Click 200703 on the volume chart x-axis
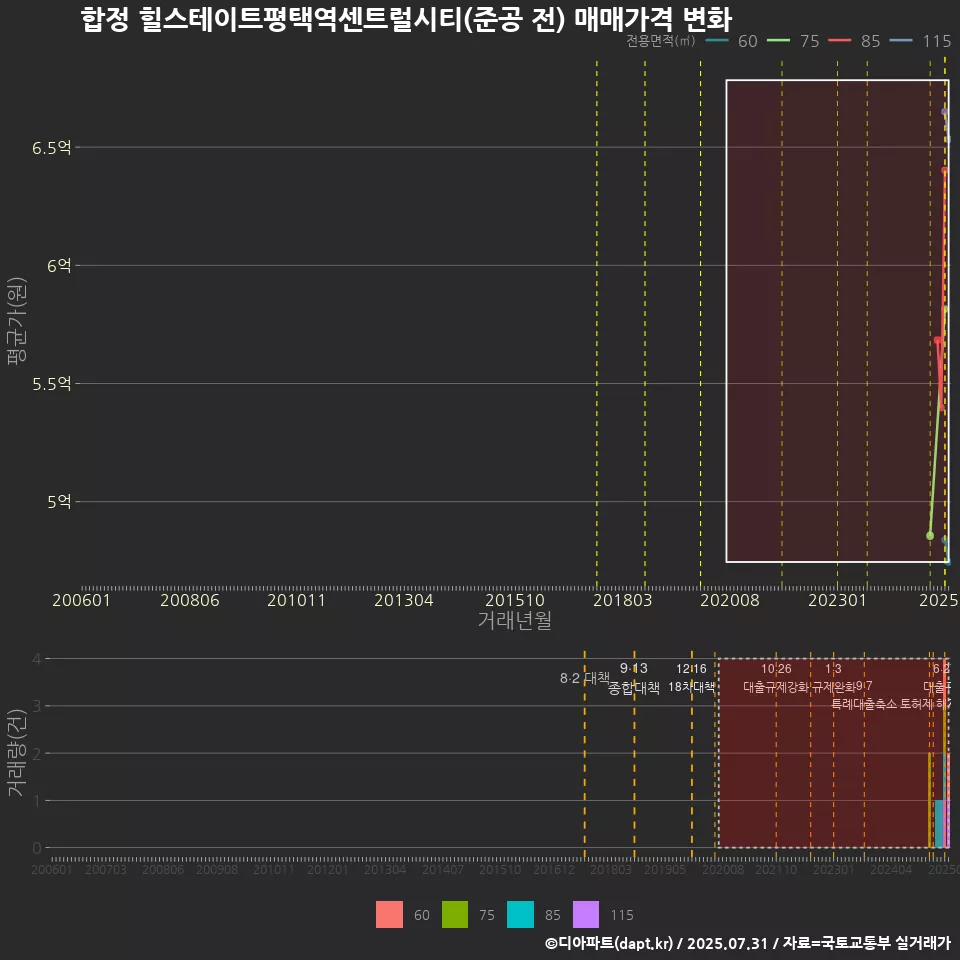 pyautogui.click(x=106, y=869)
